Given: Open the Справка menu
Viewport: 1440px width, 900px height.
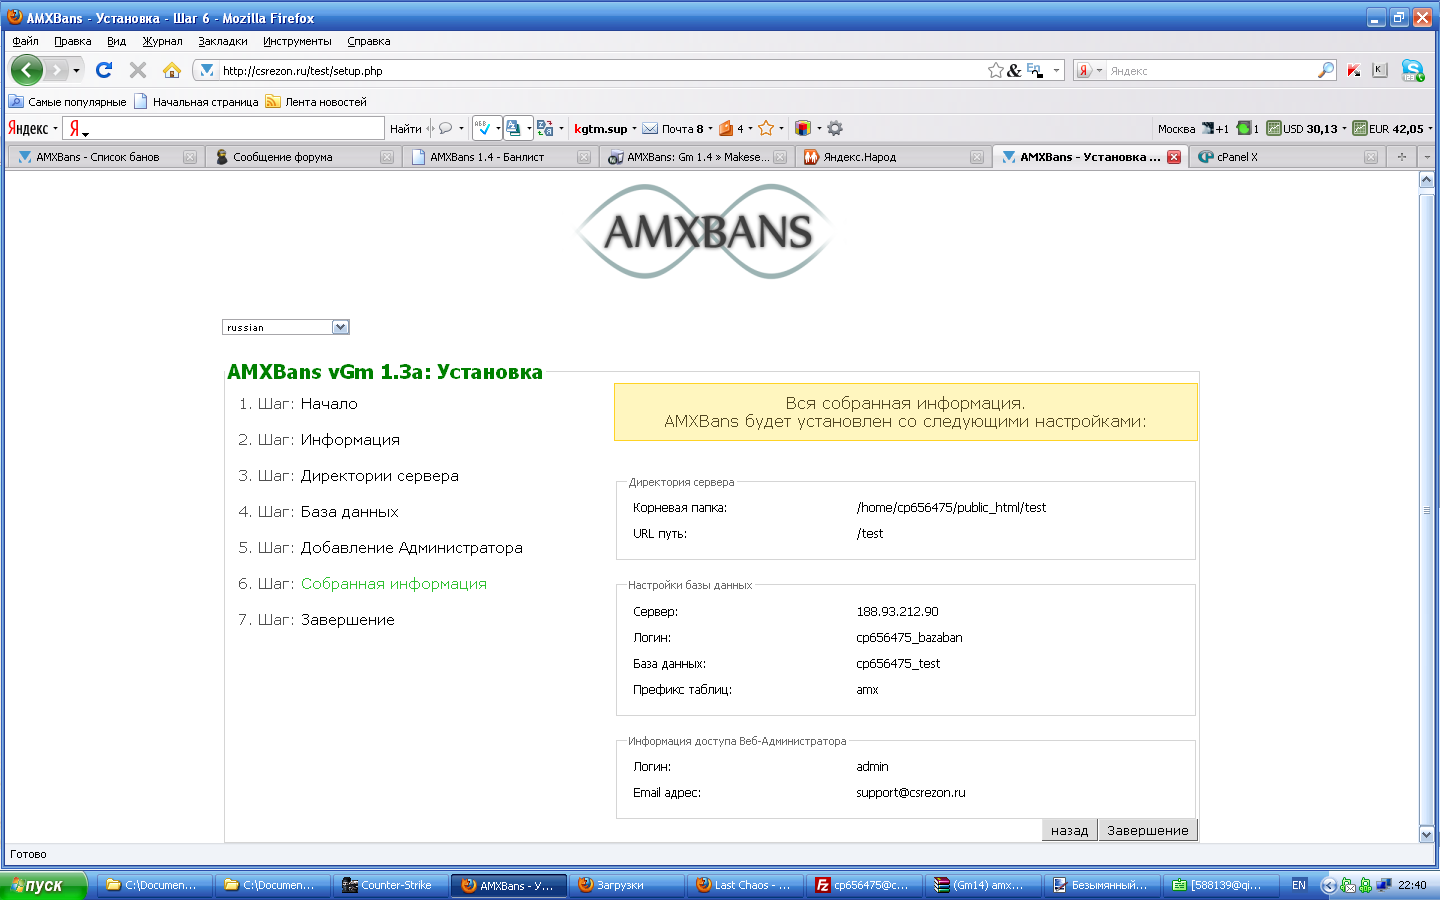Looking at the screenshot, I should click(x=369, y=41).
